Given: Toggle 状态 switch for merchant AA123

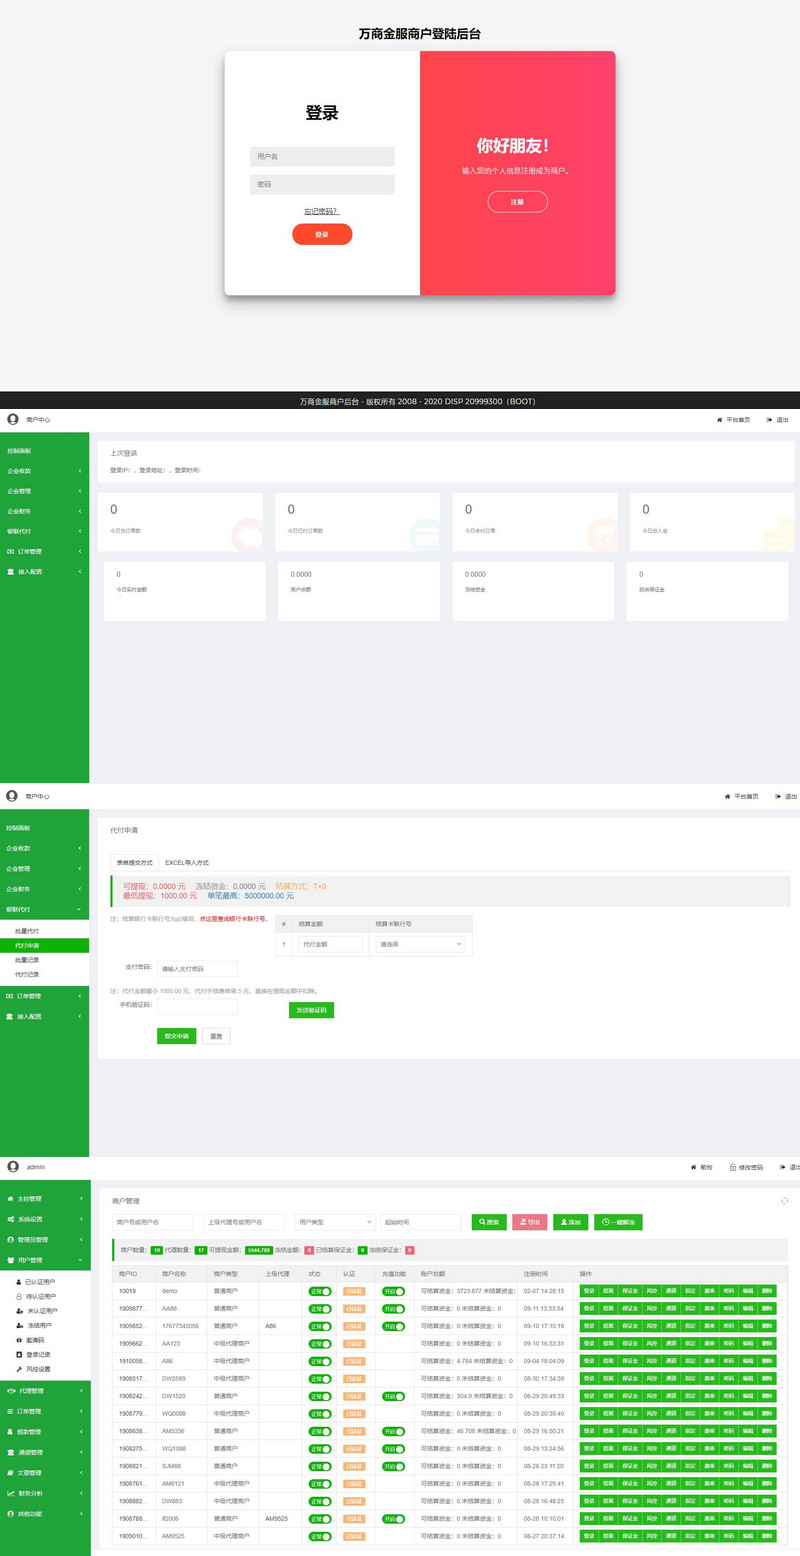Looking at the screenshot, I should [x=320, y=1343].
